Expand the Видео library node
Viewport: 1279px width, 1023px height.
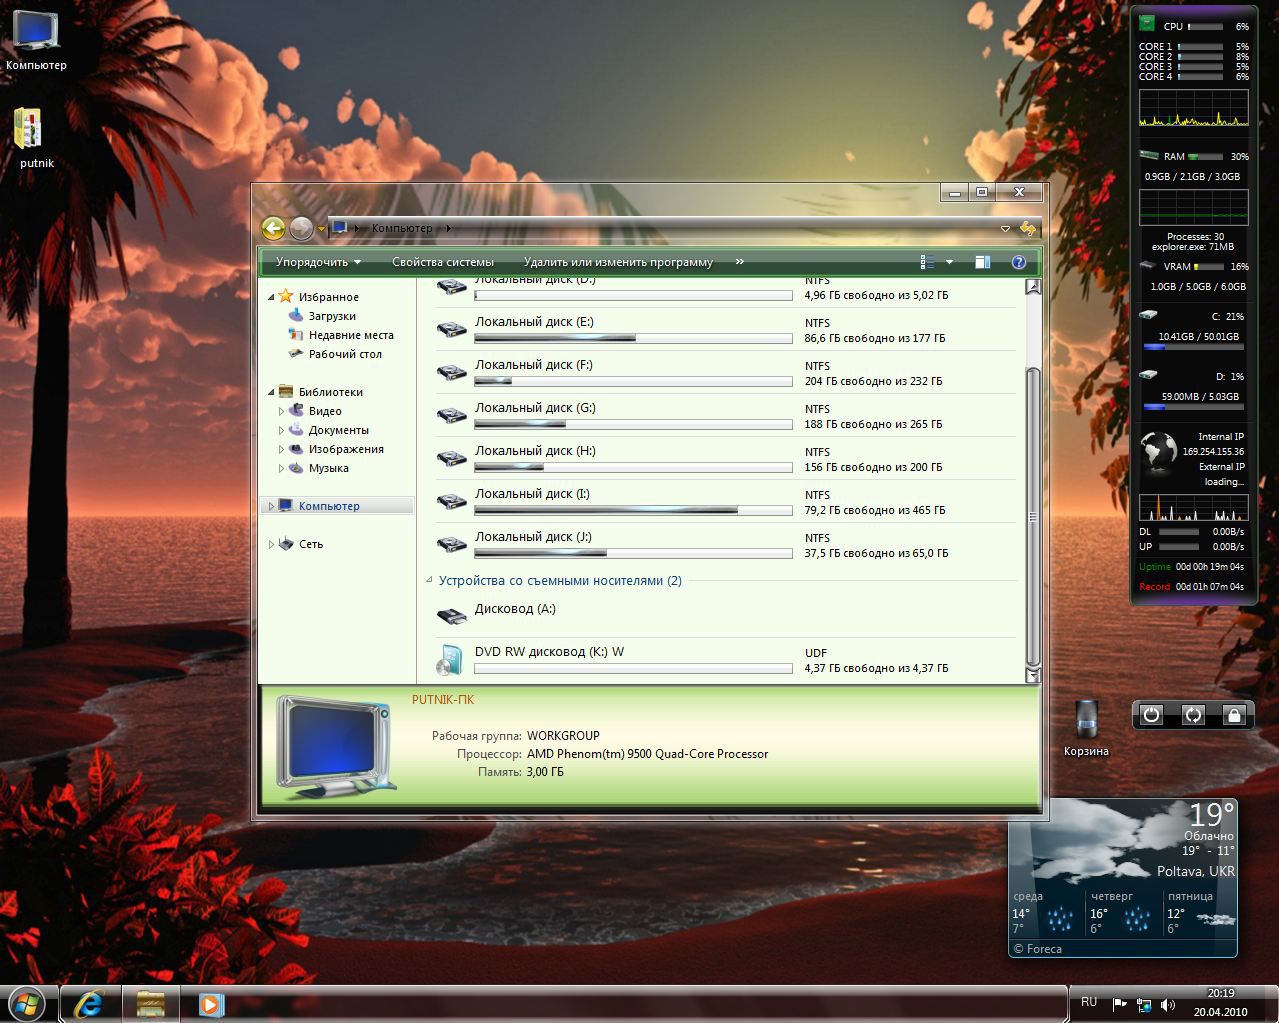[281, 411]
